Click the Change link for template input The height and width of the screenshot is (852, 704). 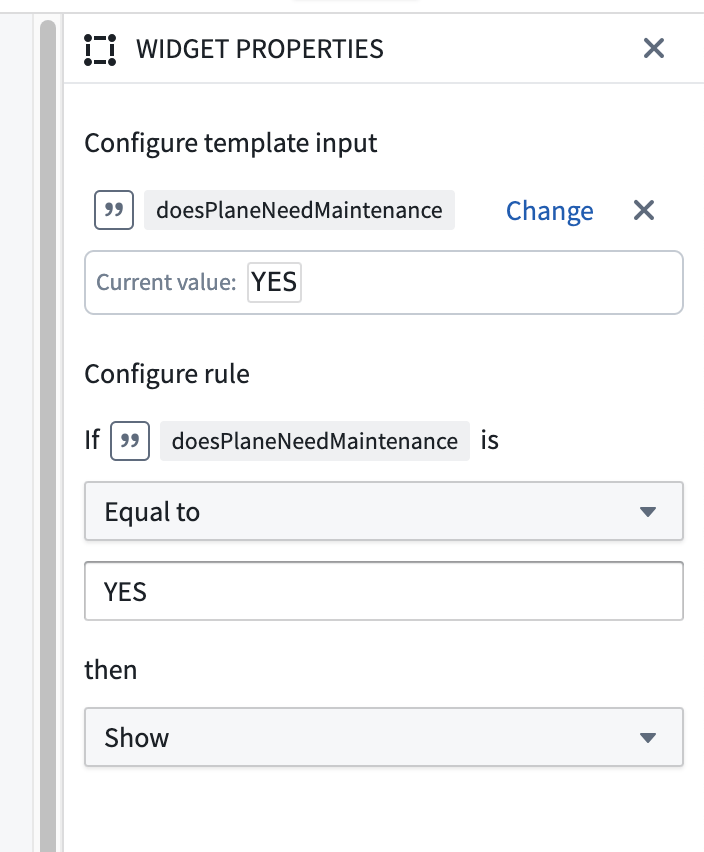point(550,210)
